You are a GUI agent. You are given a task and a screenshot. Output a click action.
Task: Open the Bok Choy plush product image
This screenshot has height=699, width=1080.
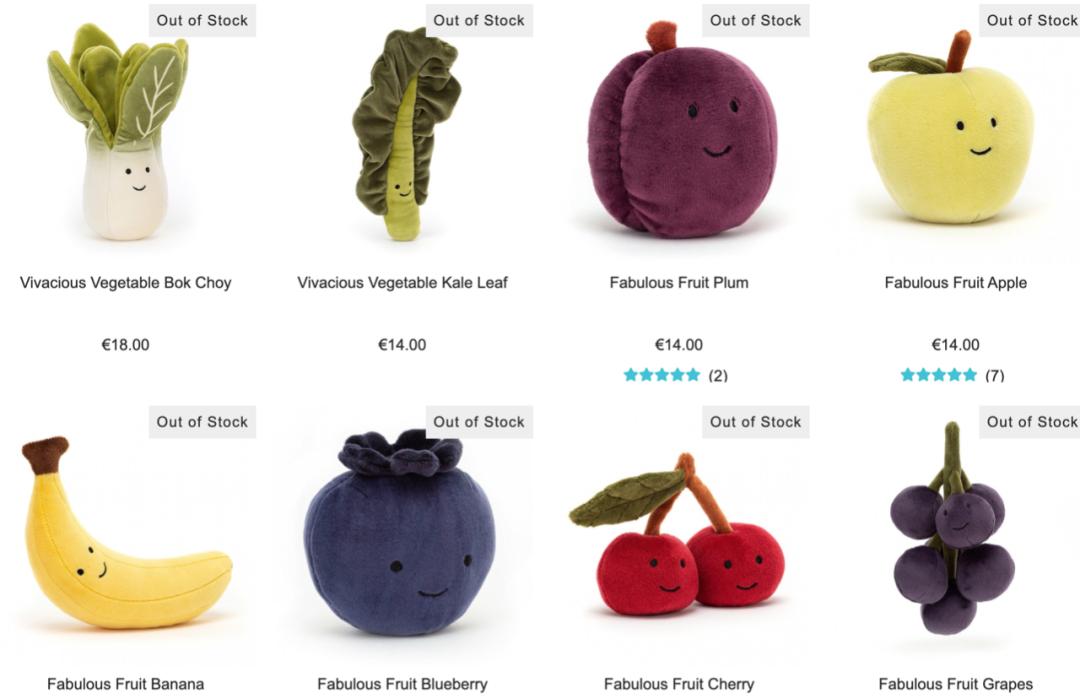click(x=118, y=132)
